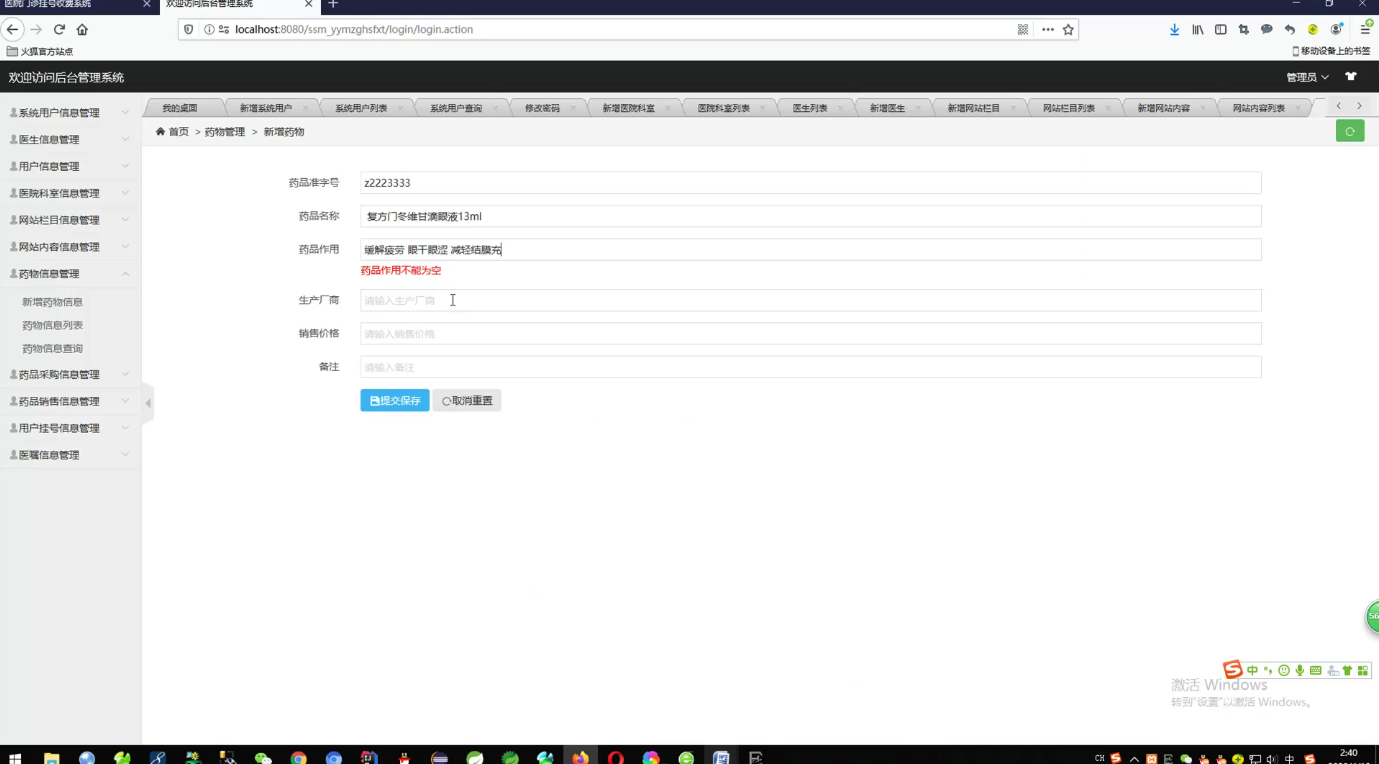Switch to 修改密码 tab
This screenshot has width=1379, height=764.
point(542,108)
